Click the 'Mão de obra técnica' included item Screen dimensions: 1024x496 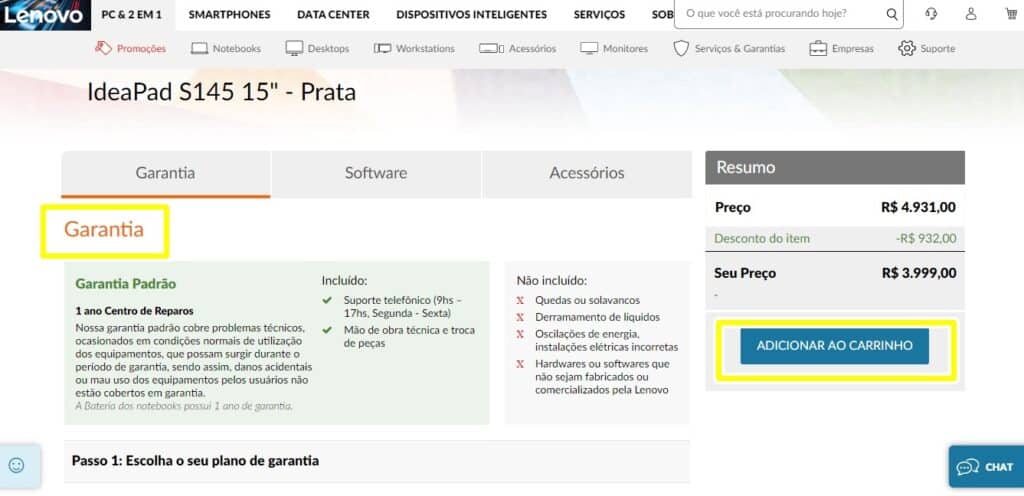(409, 336)
